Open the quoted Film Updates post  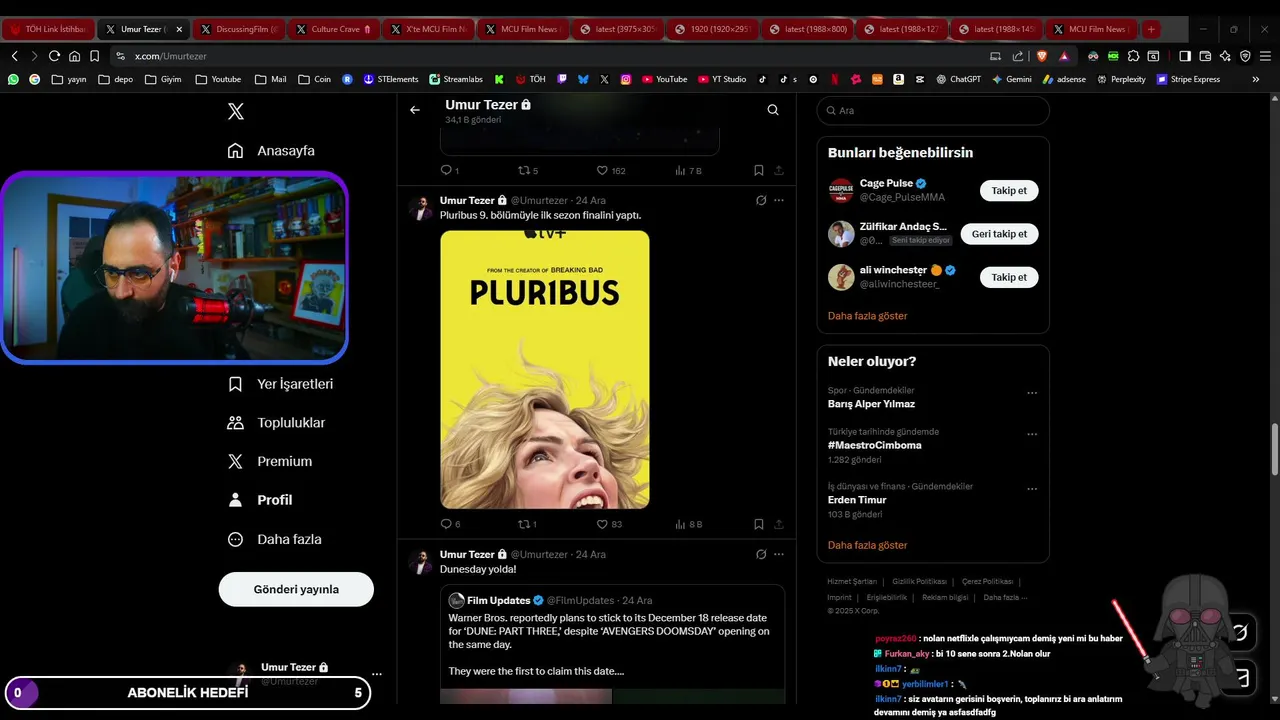tap(613, 644)
